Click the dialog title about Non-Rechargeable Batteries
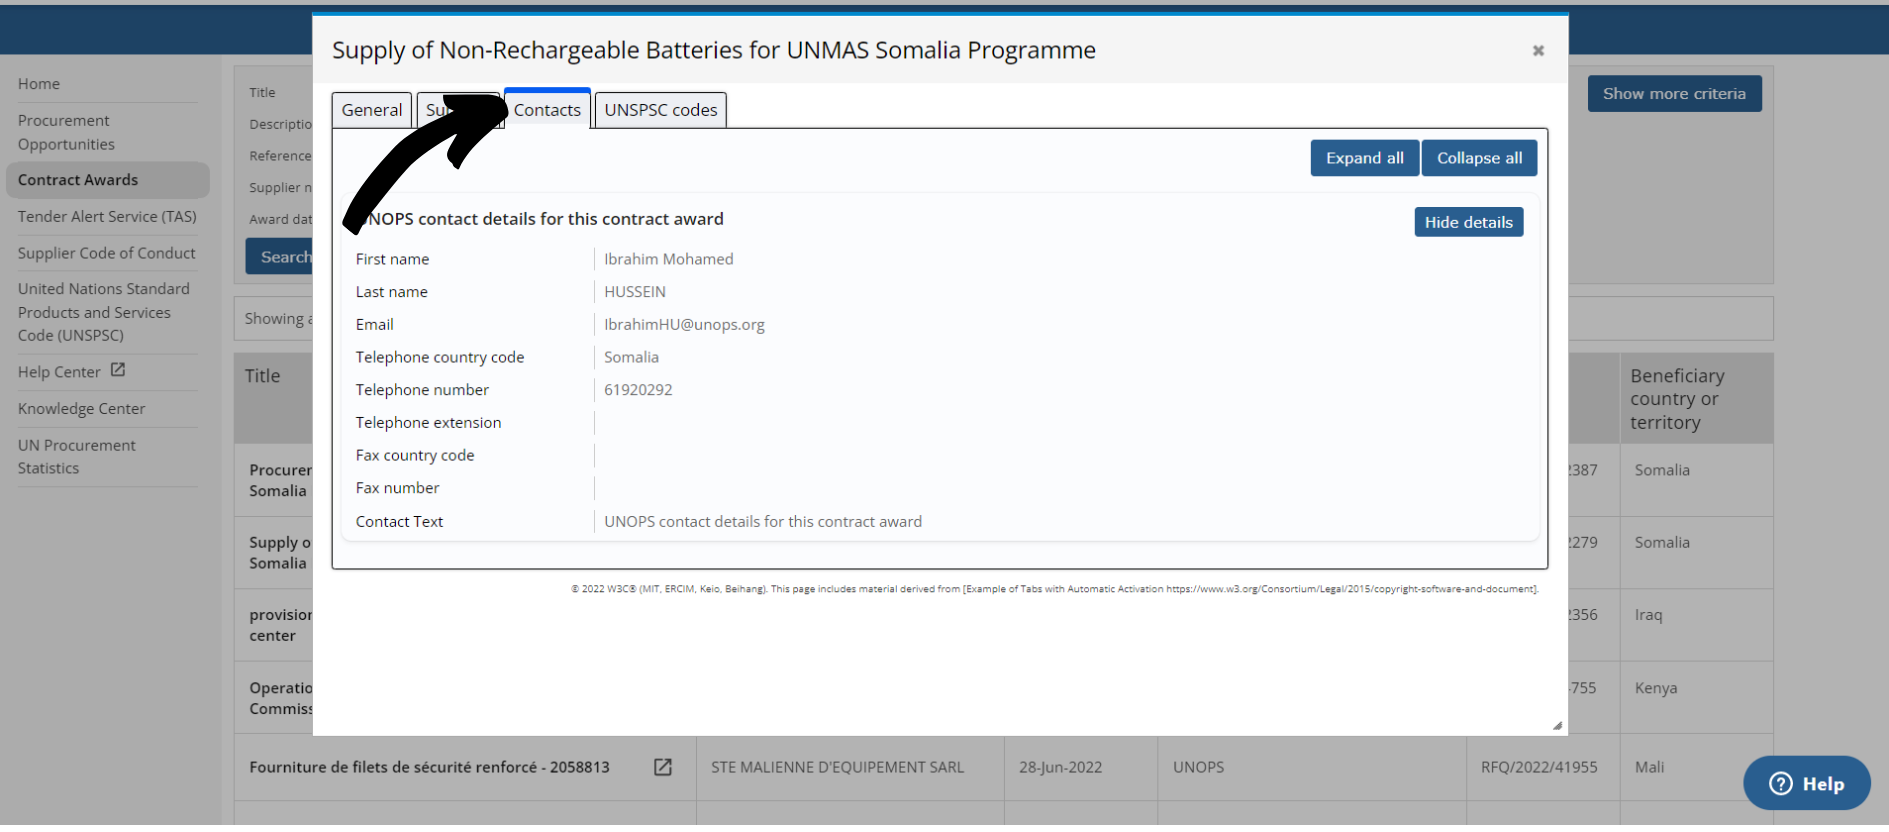Image resolution: width=1889 pixels, height=832 pixels. 713,50
